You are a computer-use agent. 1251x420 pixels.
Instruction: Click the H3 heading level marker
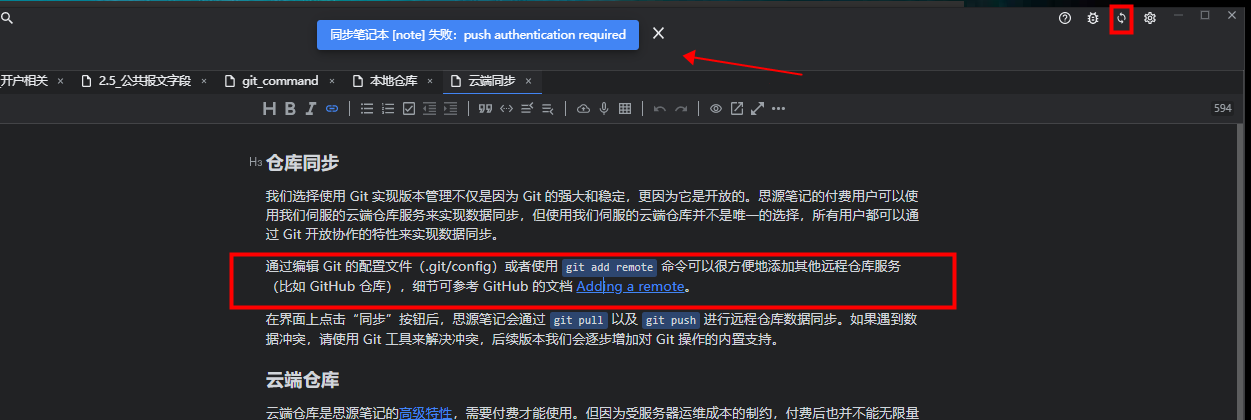pos(255,162)
